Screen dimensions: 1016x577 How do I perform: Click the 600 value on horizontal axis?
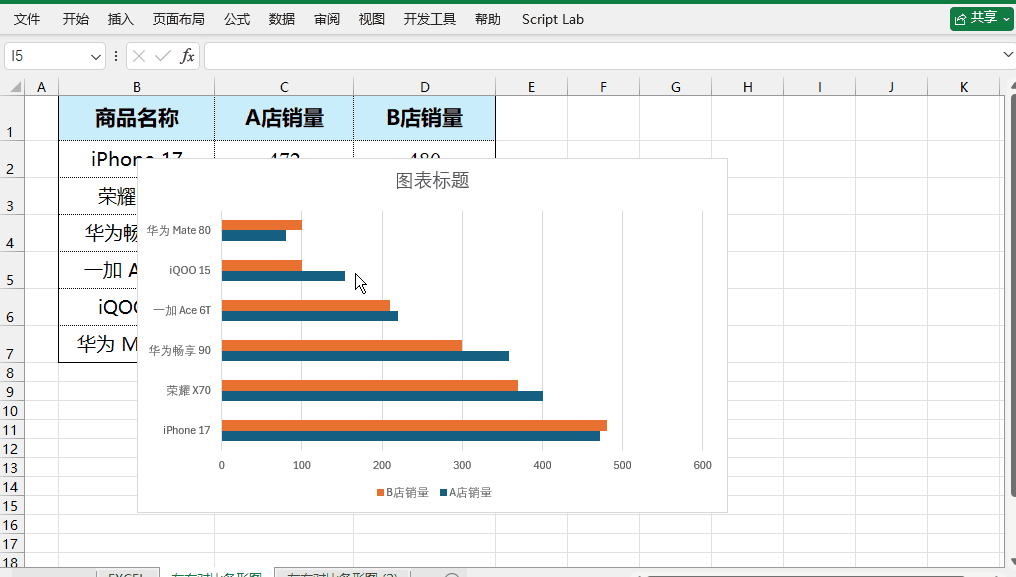pos(702,465)
